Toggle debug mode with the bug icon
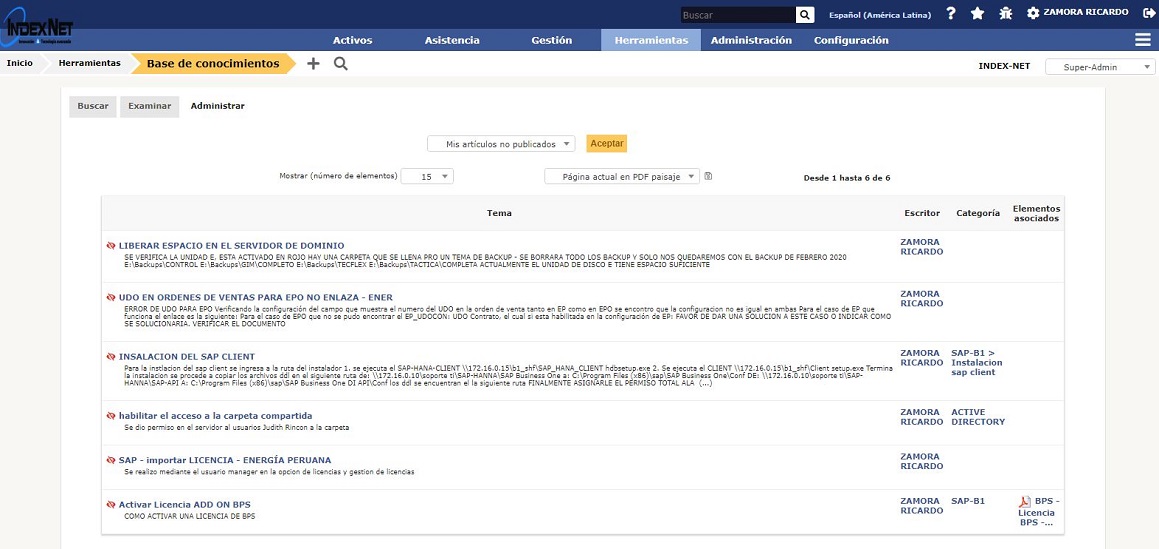This screenshot has width=1159, height=549. pyautogui.click(x=1005, y=14)
